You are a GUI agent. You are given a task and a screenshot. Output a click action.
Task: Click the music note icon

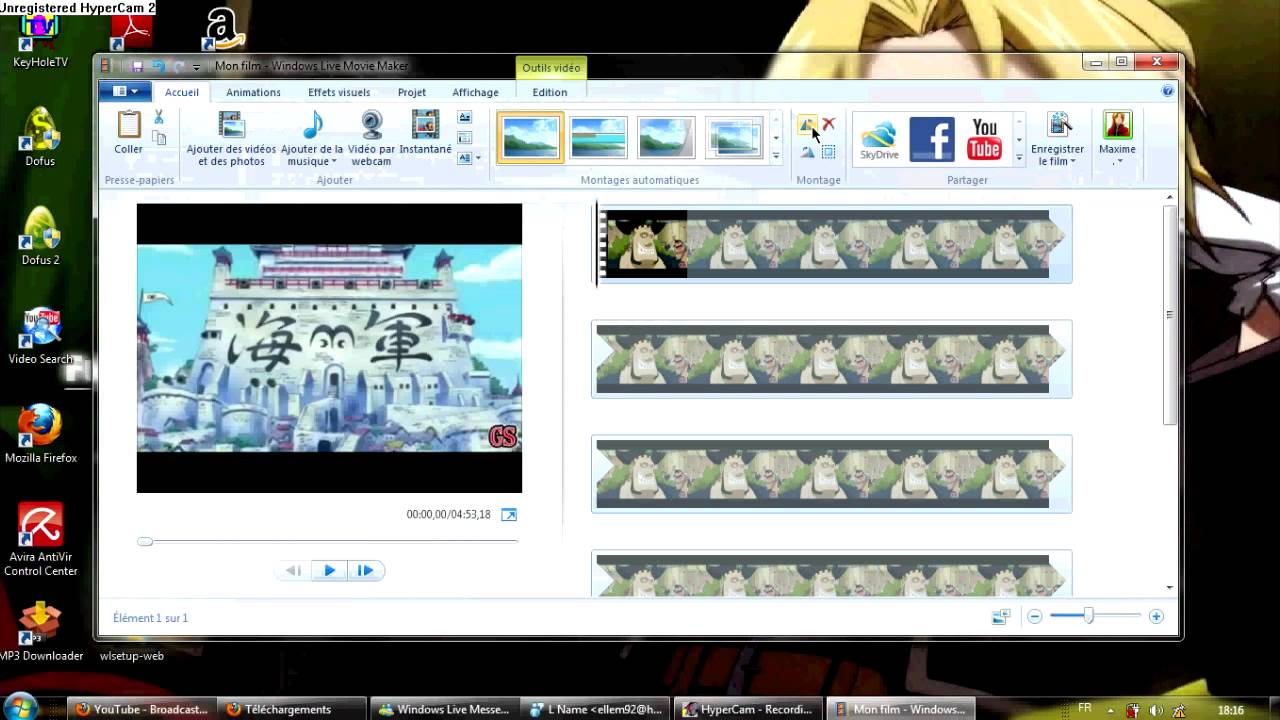click(x=312, y=125)
